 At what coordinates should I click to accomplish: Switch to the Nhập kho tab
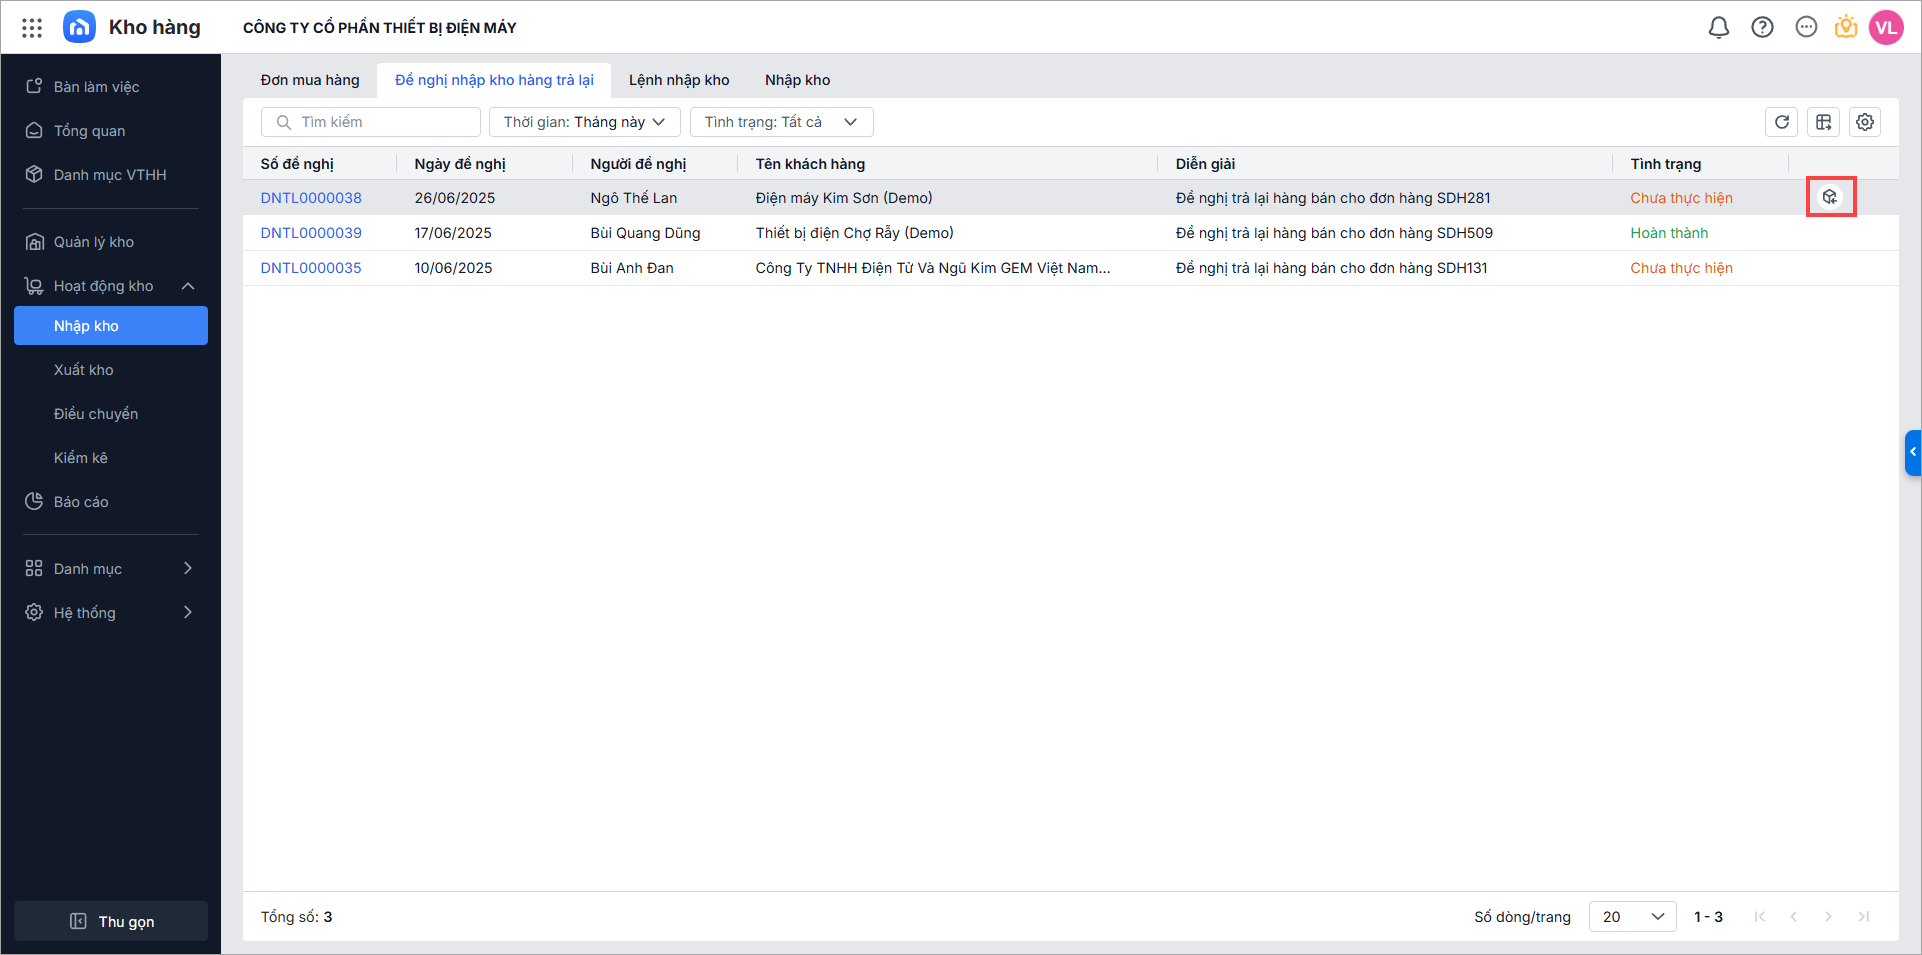coord(797,80)
